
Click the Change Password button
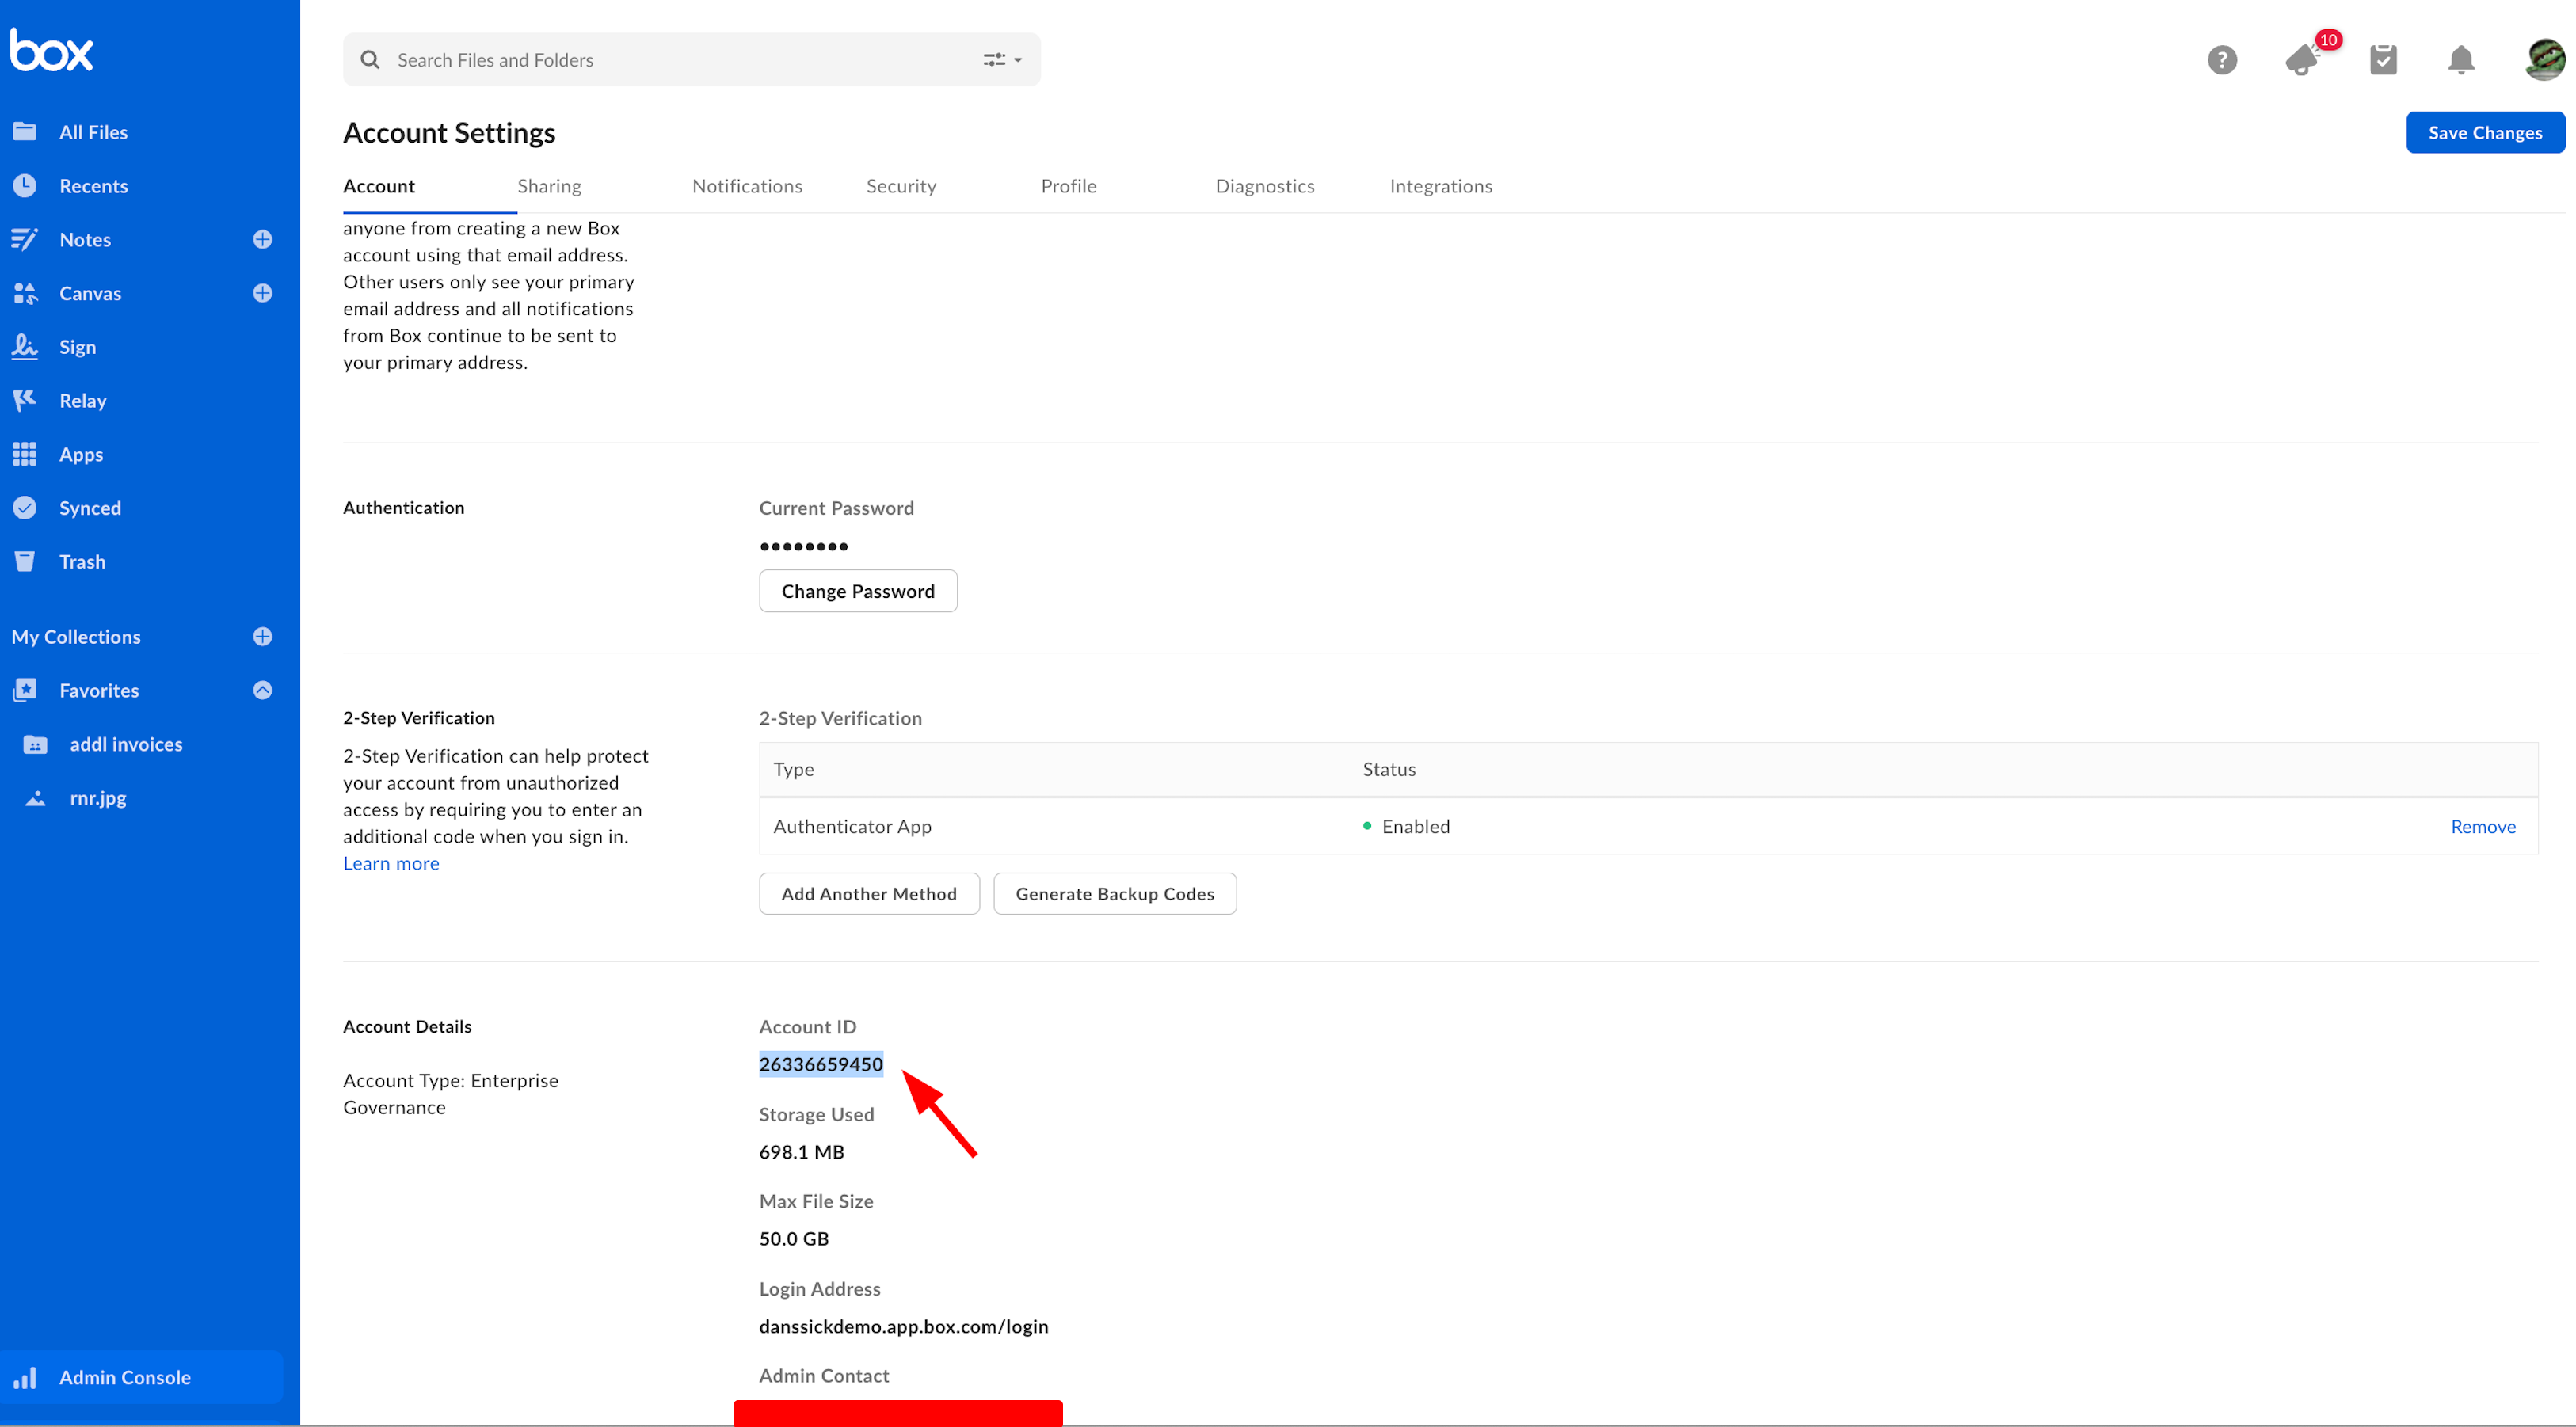857,591
